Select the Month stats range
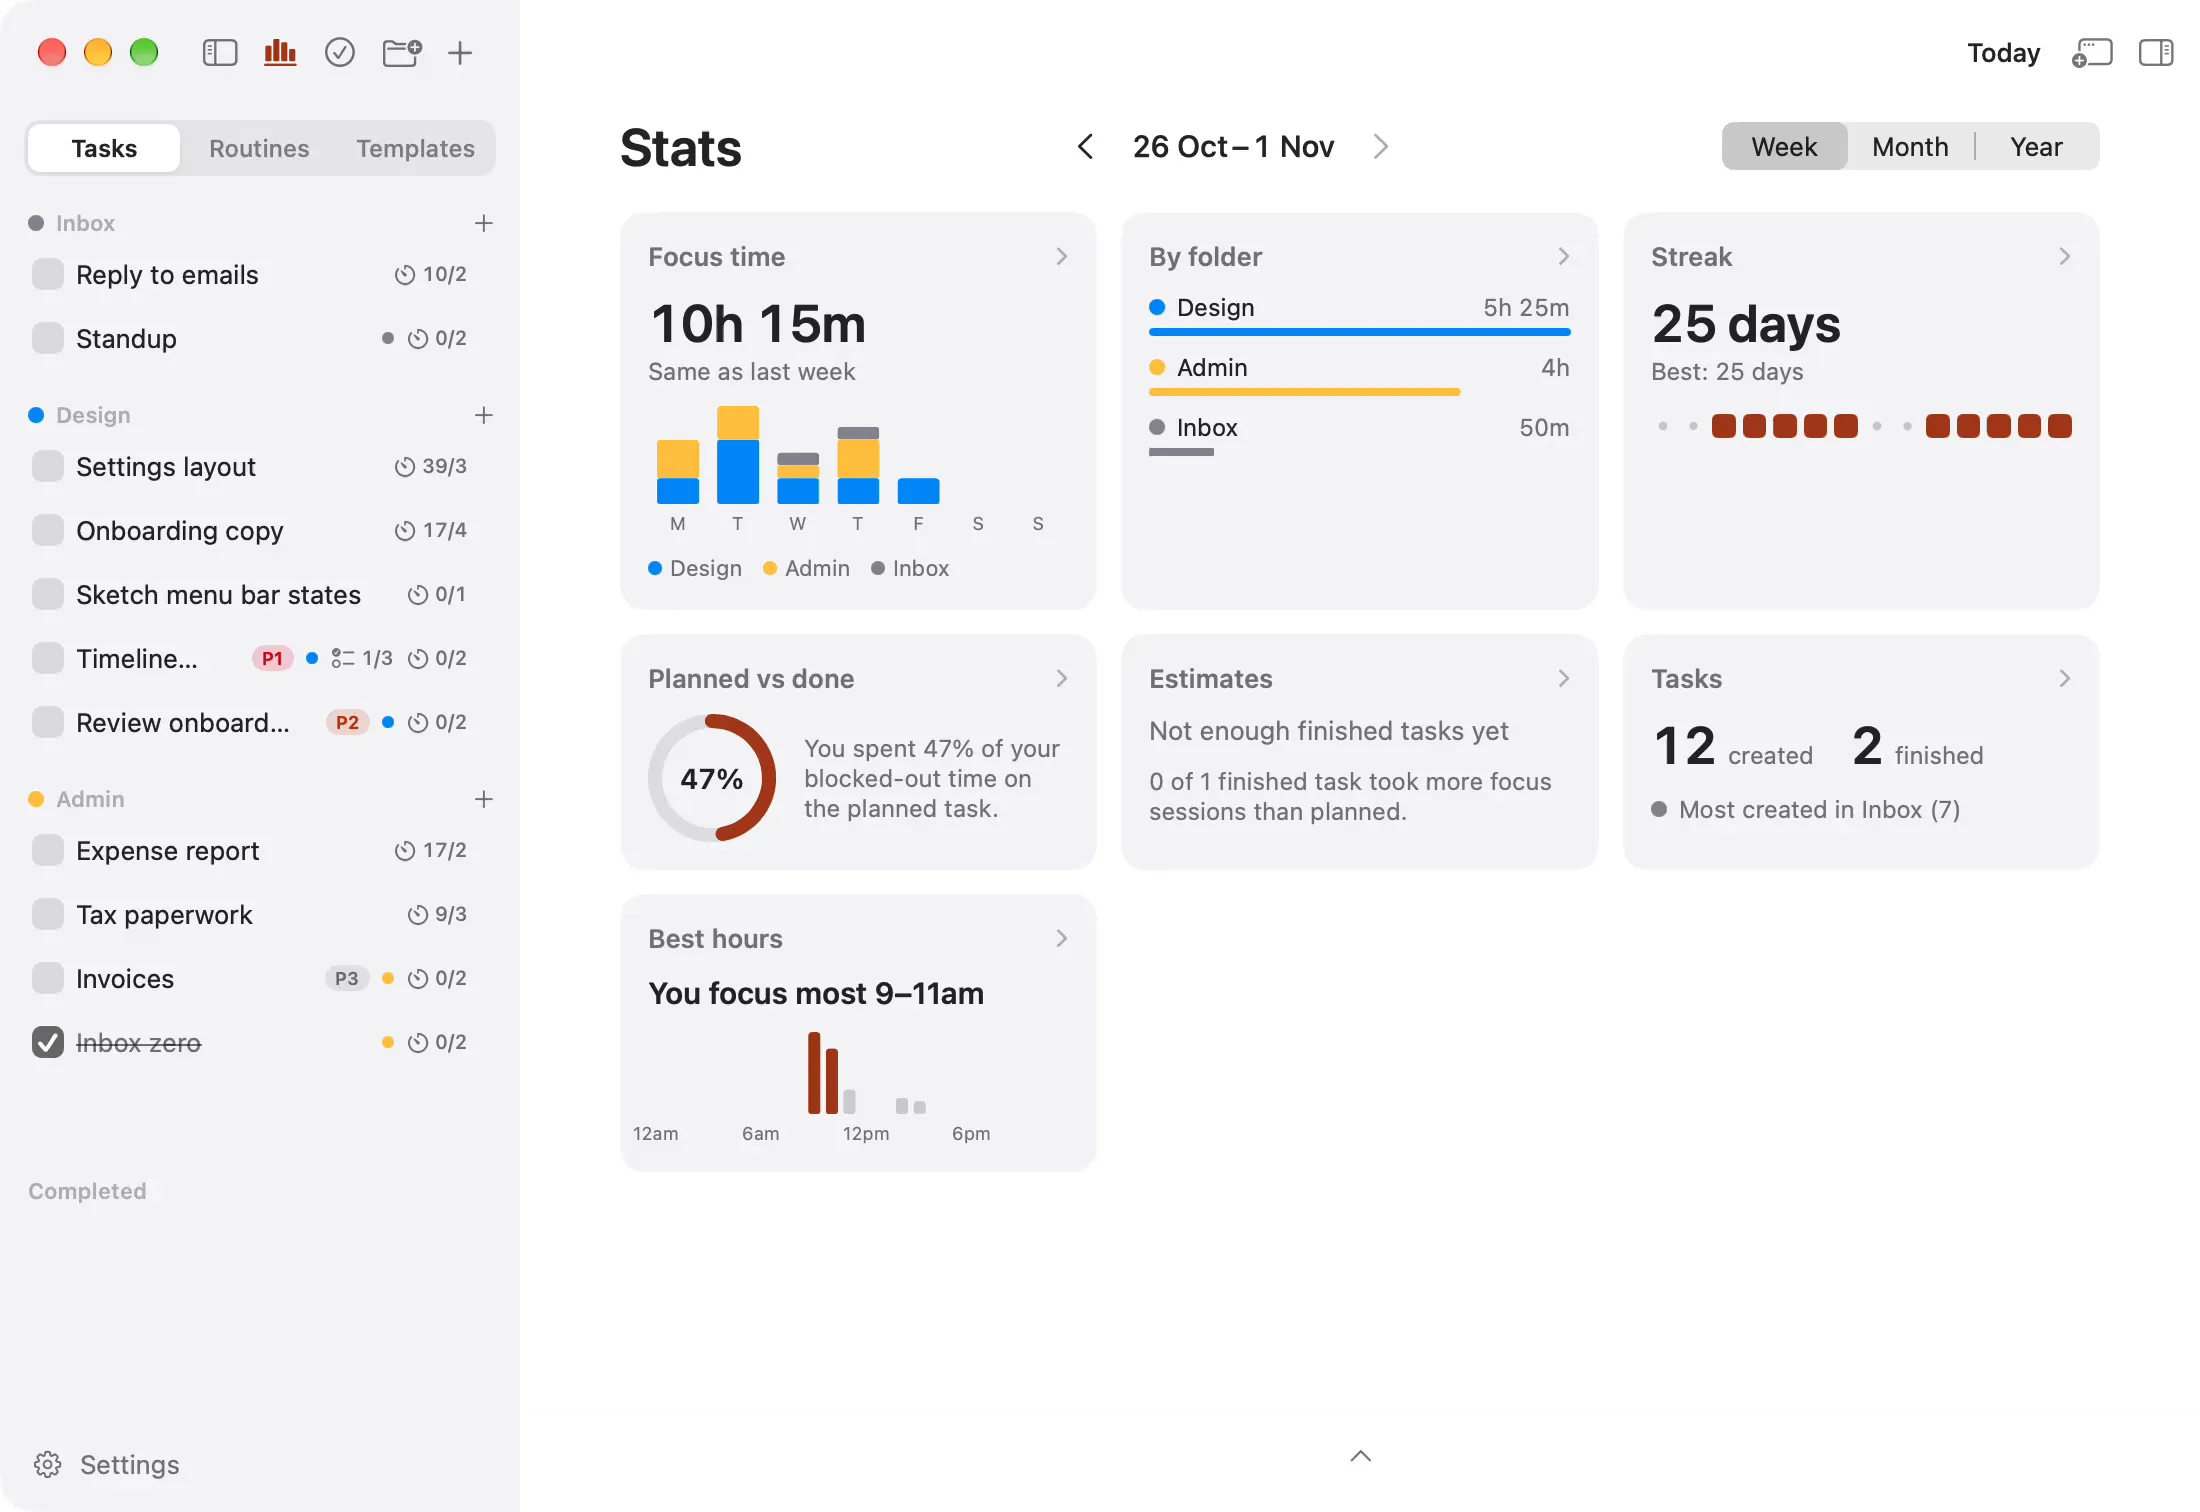Image resolution: width=2200 pixels, height=1512 pixels. (1910, 147)
